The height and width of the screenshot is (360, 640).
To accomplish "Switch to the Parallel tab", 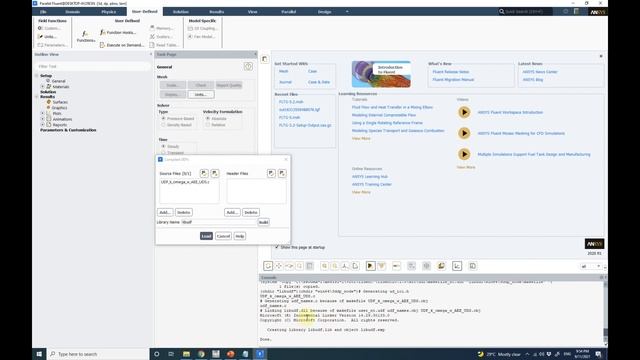I will tap(289, 12).
